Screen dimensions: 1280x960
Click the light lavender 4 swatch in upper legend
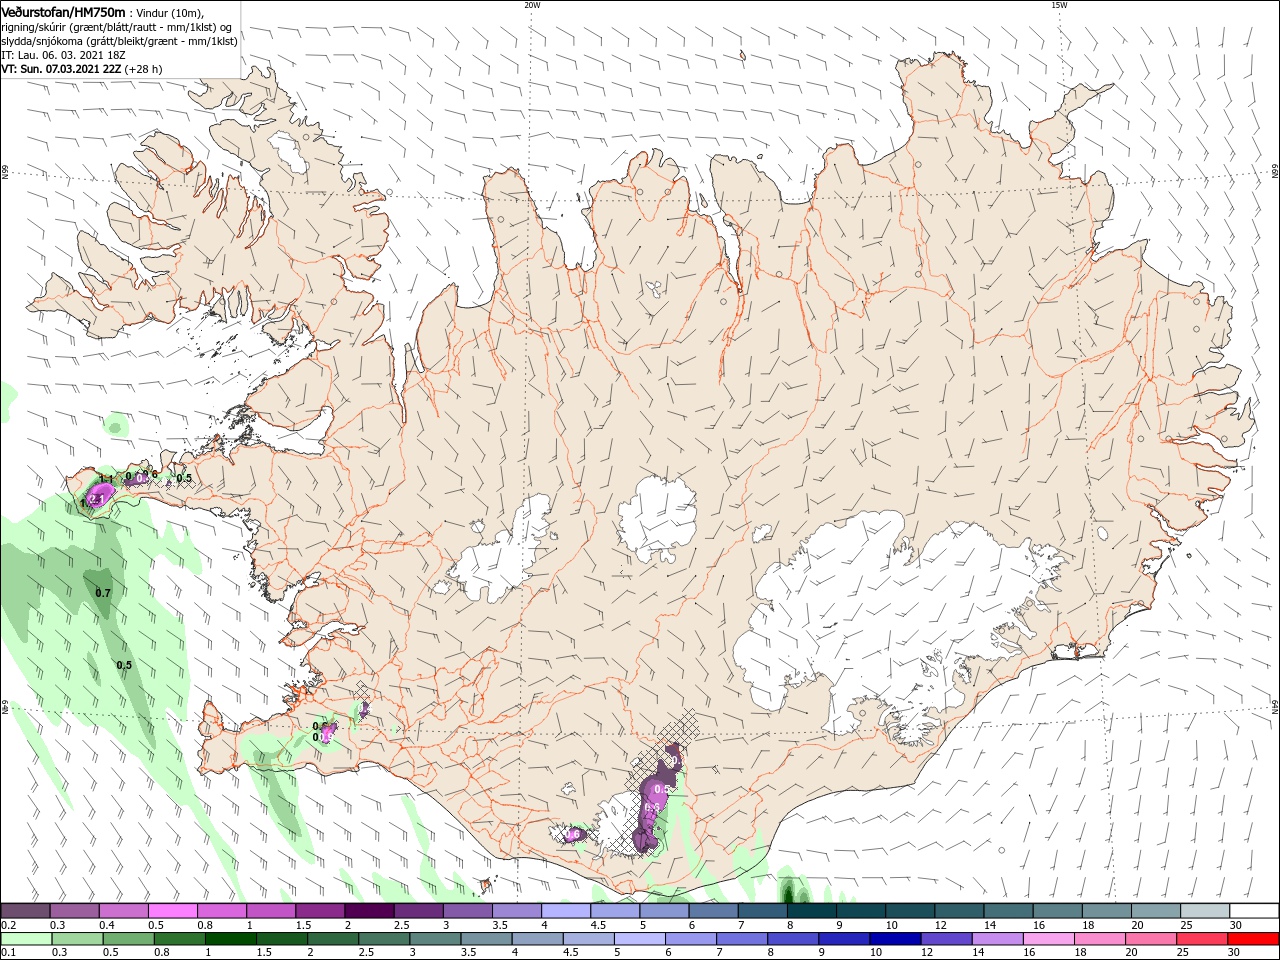pyautogui.click(x=565, y=911)
